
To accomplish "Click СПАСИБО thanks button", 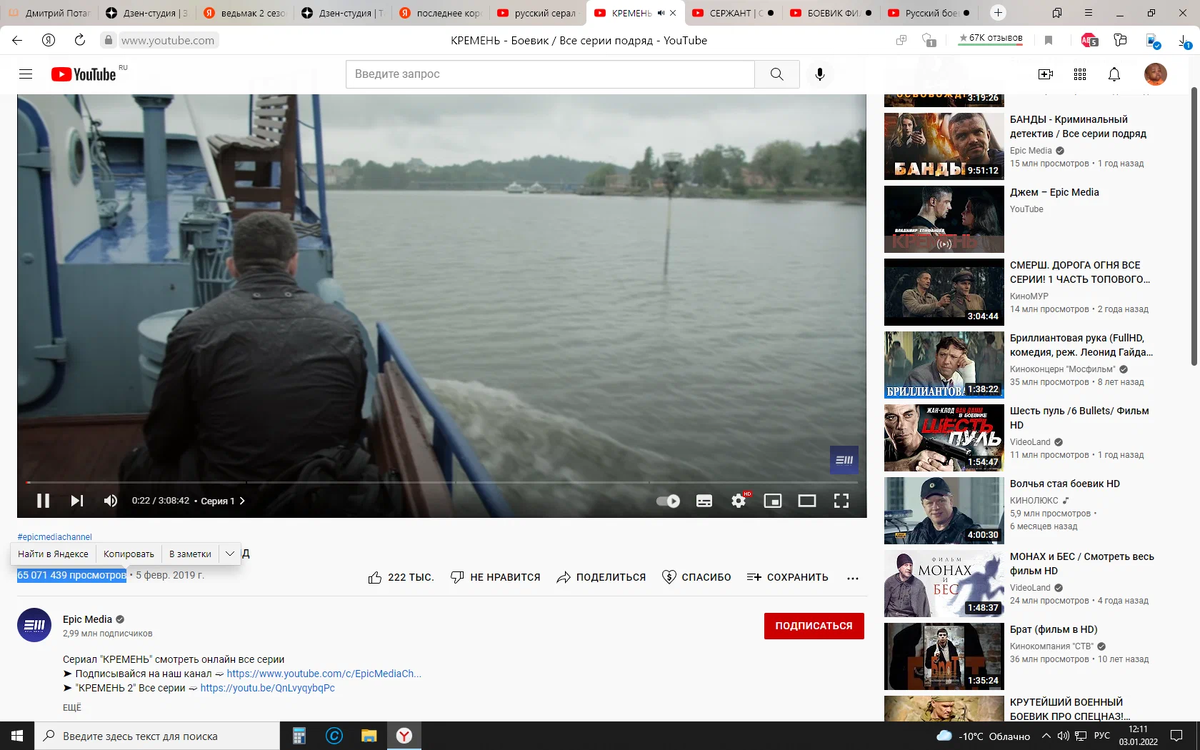I will click(696, 577).
